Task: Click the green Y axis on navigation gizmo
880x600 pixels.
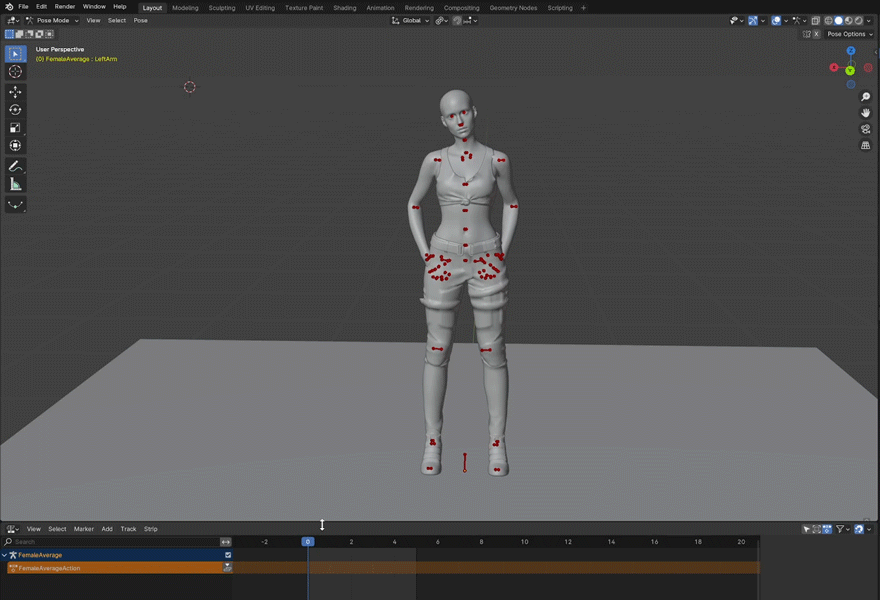Action: point(850,70)
